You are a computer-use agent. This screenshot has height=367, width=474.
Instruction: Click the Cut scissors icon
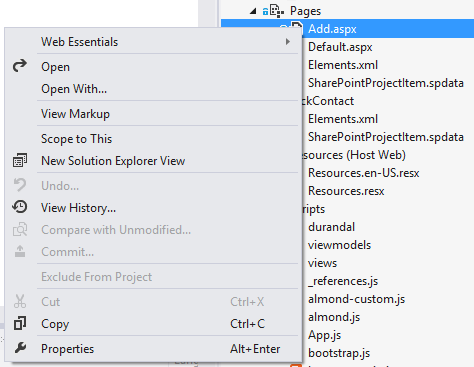20,301
